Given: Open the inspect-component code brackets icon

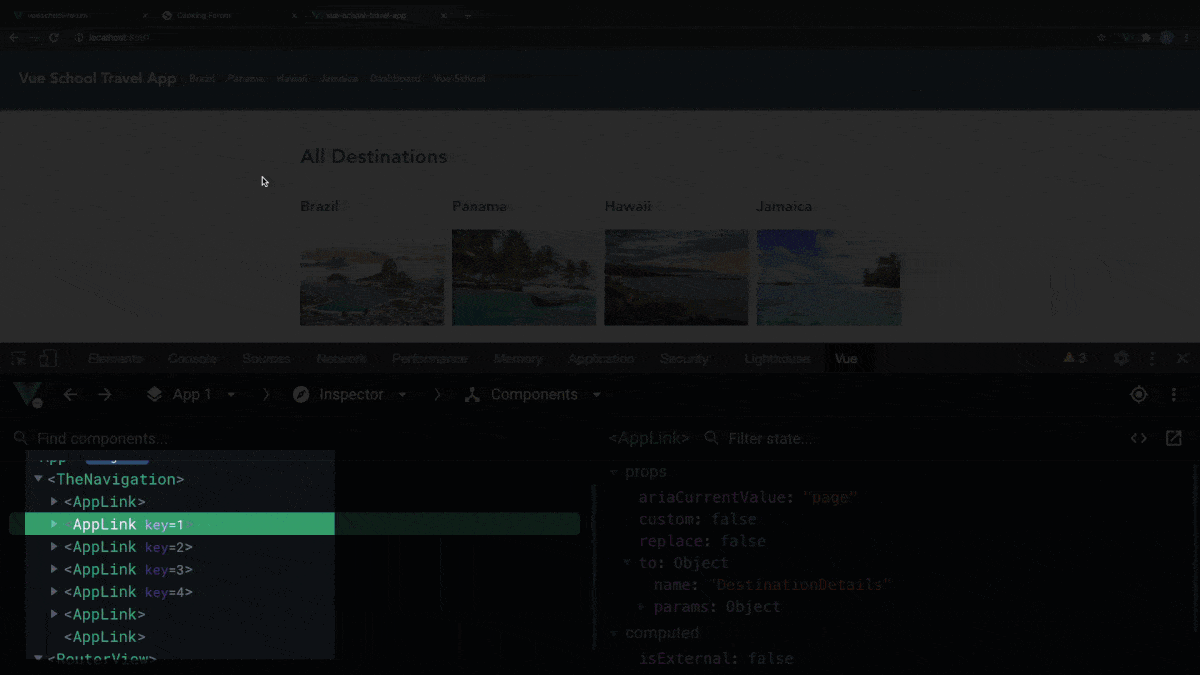Looking at the screenshot, I should tap(1138, 437).
